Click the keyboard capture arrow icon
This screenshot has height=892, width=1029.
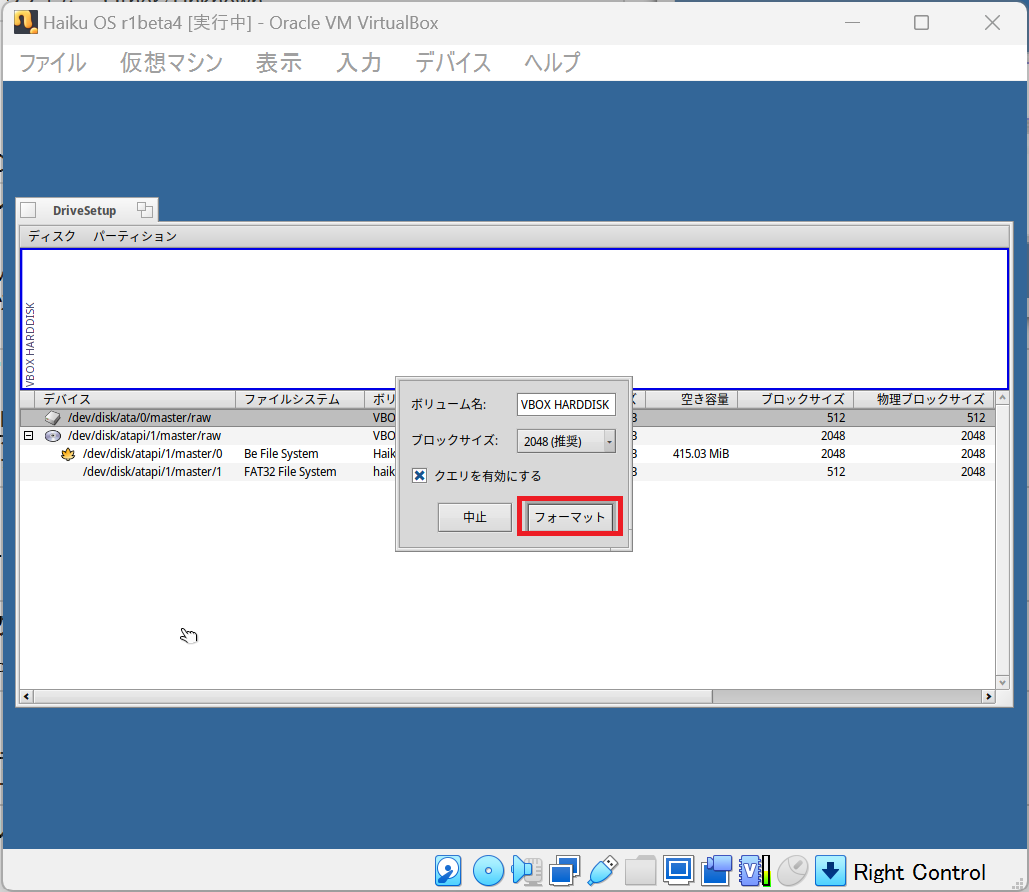(x=830, y=871)
